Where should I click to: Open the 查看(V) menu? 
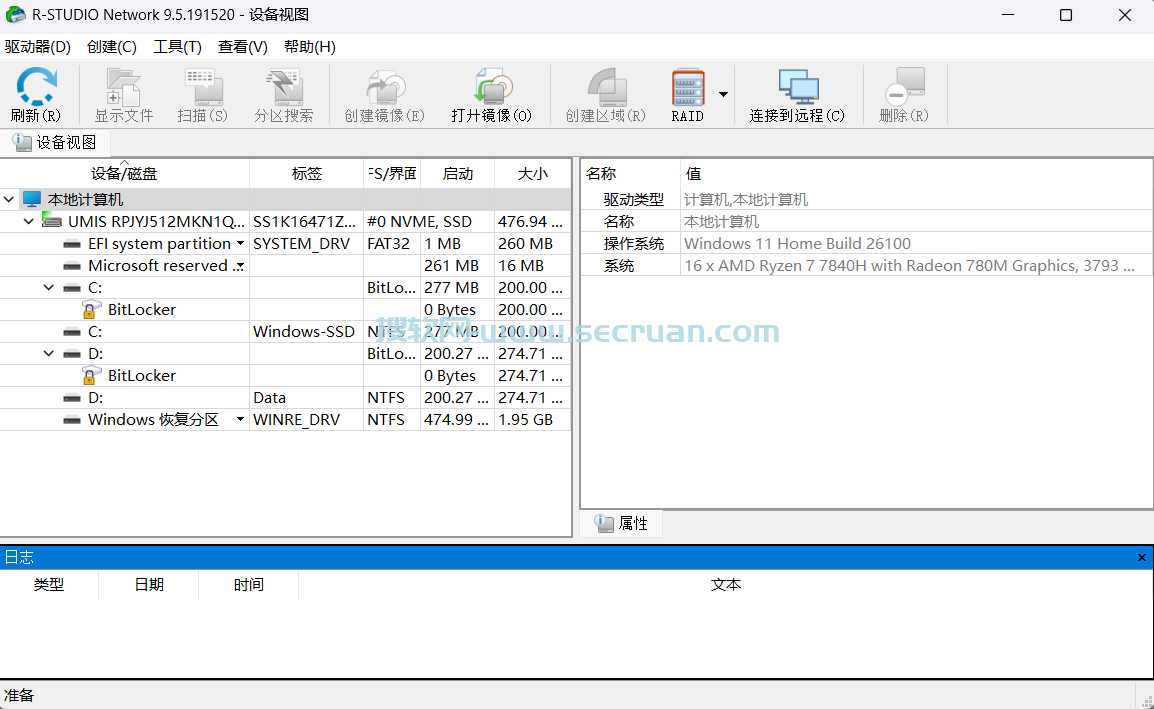click(243, 46)
